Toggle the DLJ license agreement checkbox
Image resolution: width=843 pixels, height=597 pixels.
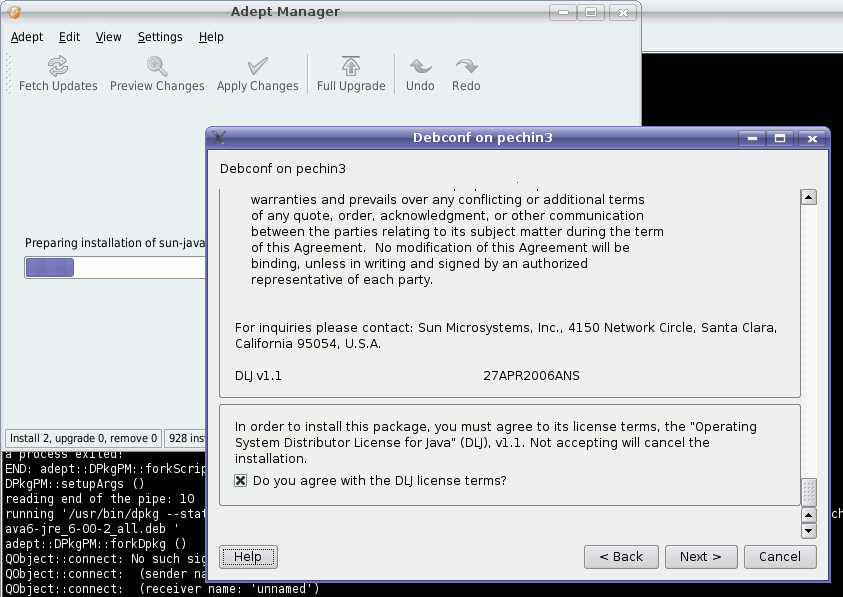241,480
